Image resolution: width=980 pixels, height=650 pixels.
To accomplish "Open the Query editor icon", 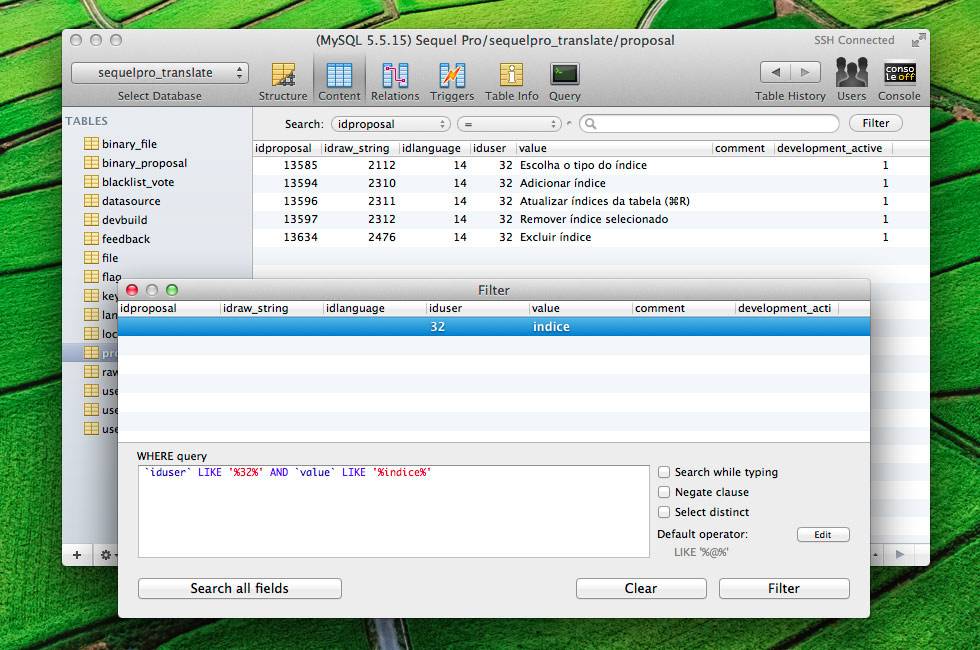I will (564, 75).
